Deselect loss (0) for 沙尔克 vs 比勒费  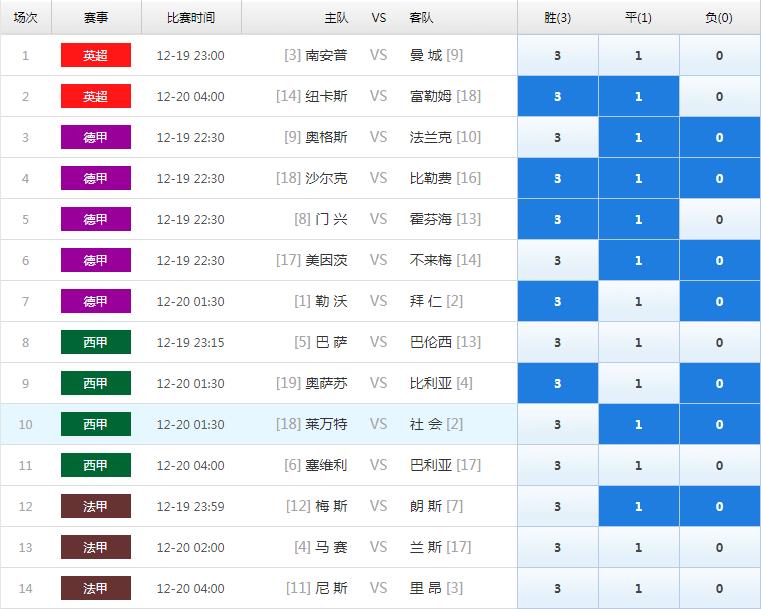point(720,178)
